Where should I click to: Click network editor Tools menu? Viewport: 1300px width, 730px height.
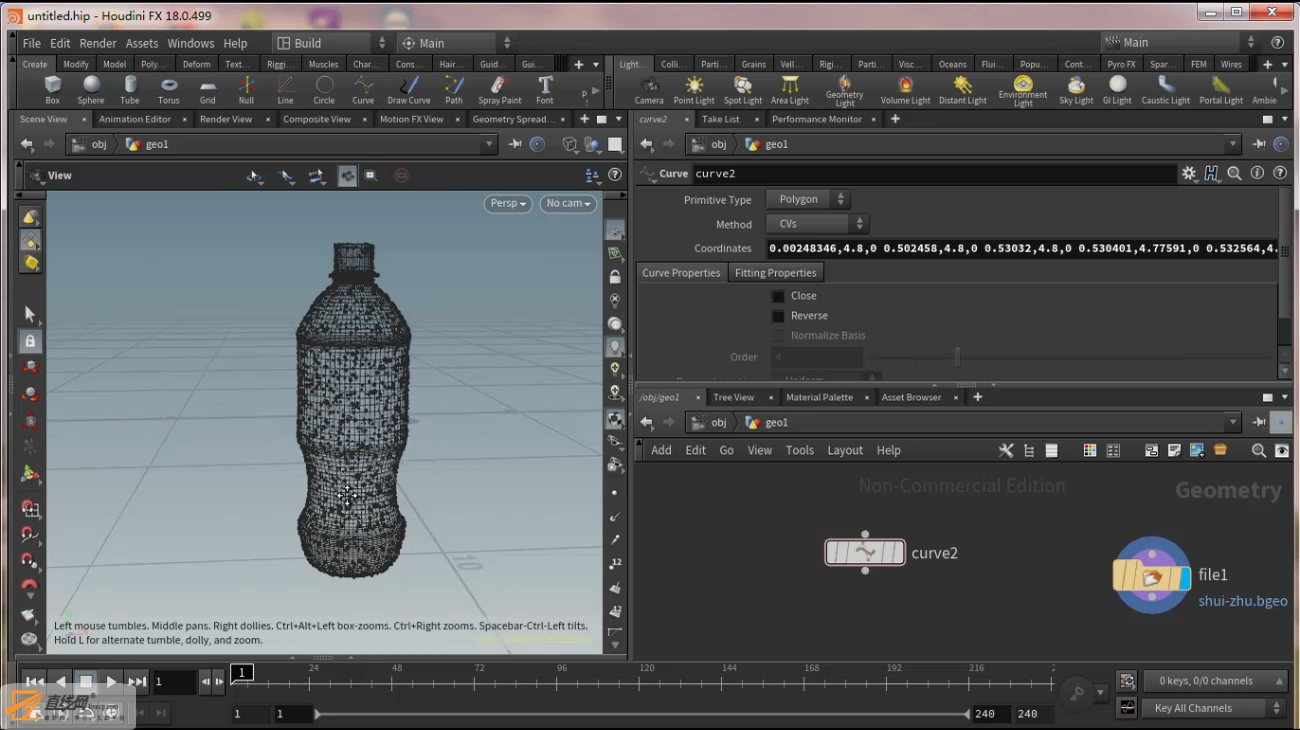800,450
